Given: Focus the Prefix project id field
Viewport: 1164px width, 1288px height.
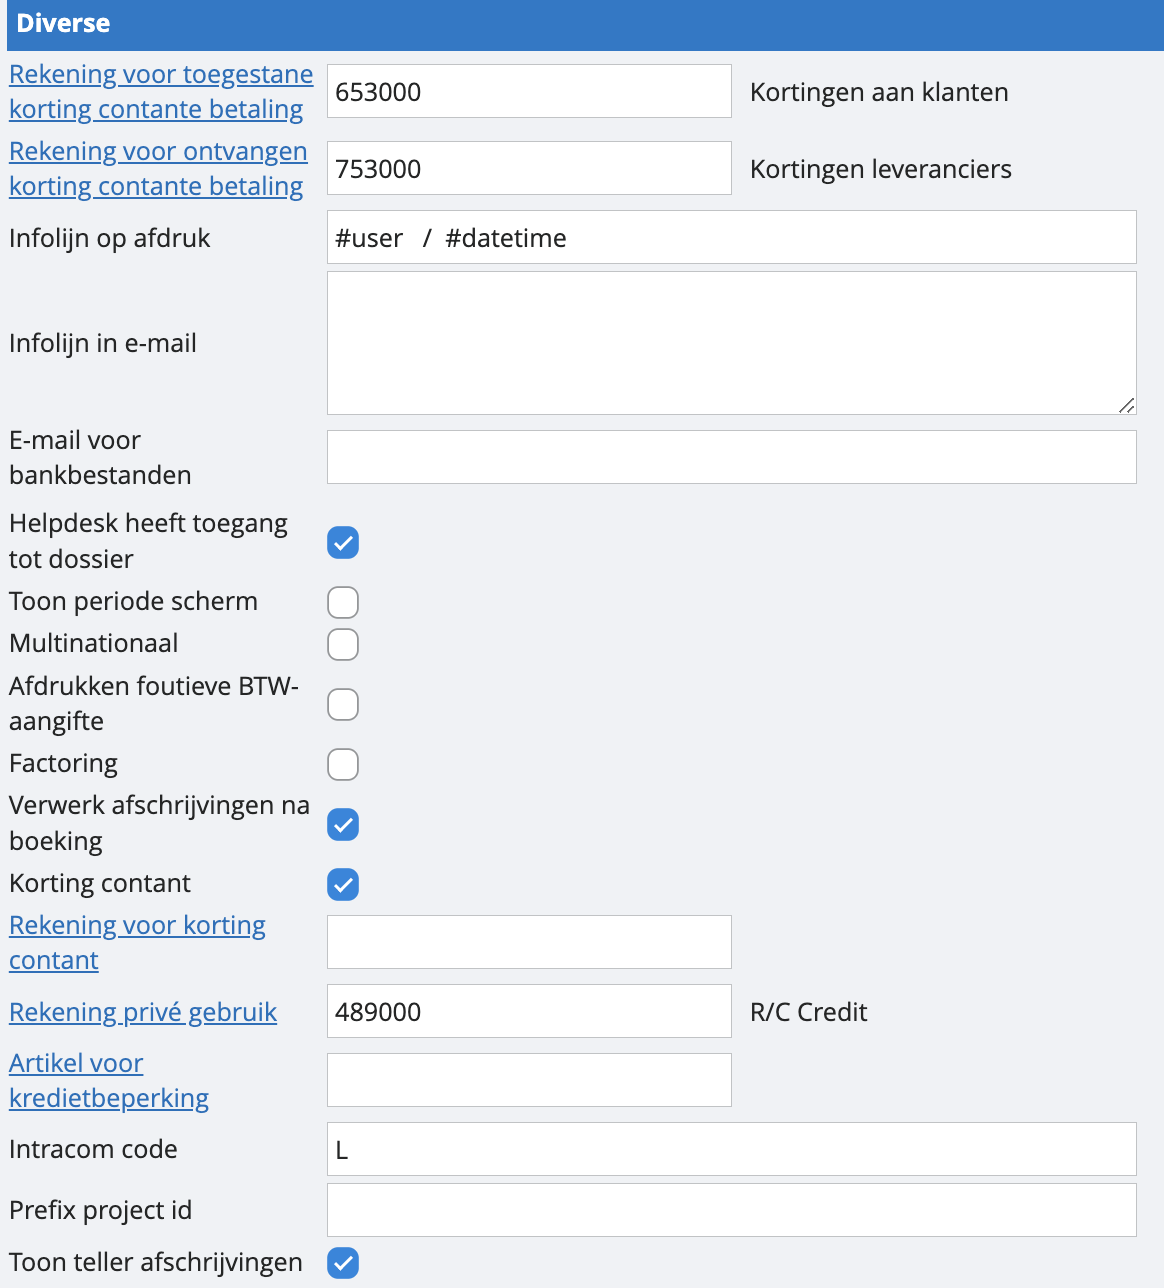Looking at the screenshot, I should 731,1211.
